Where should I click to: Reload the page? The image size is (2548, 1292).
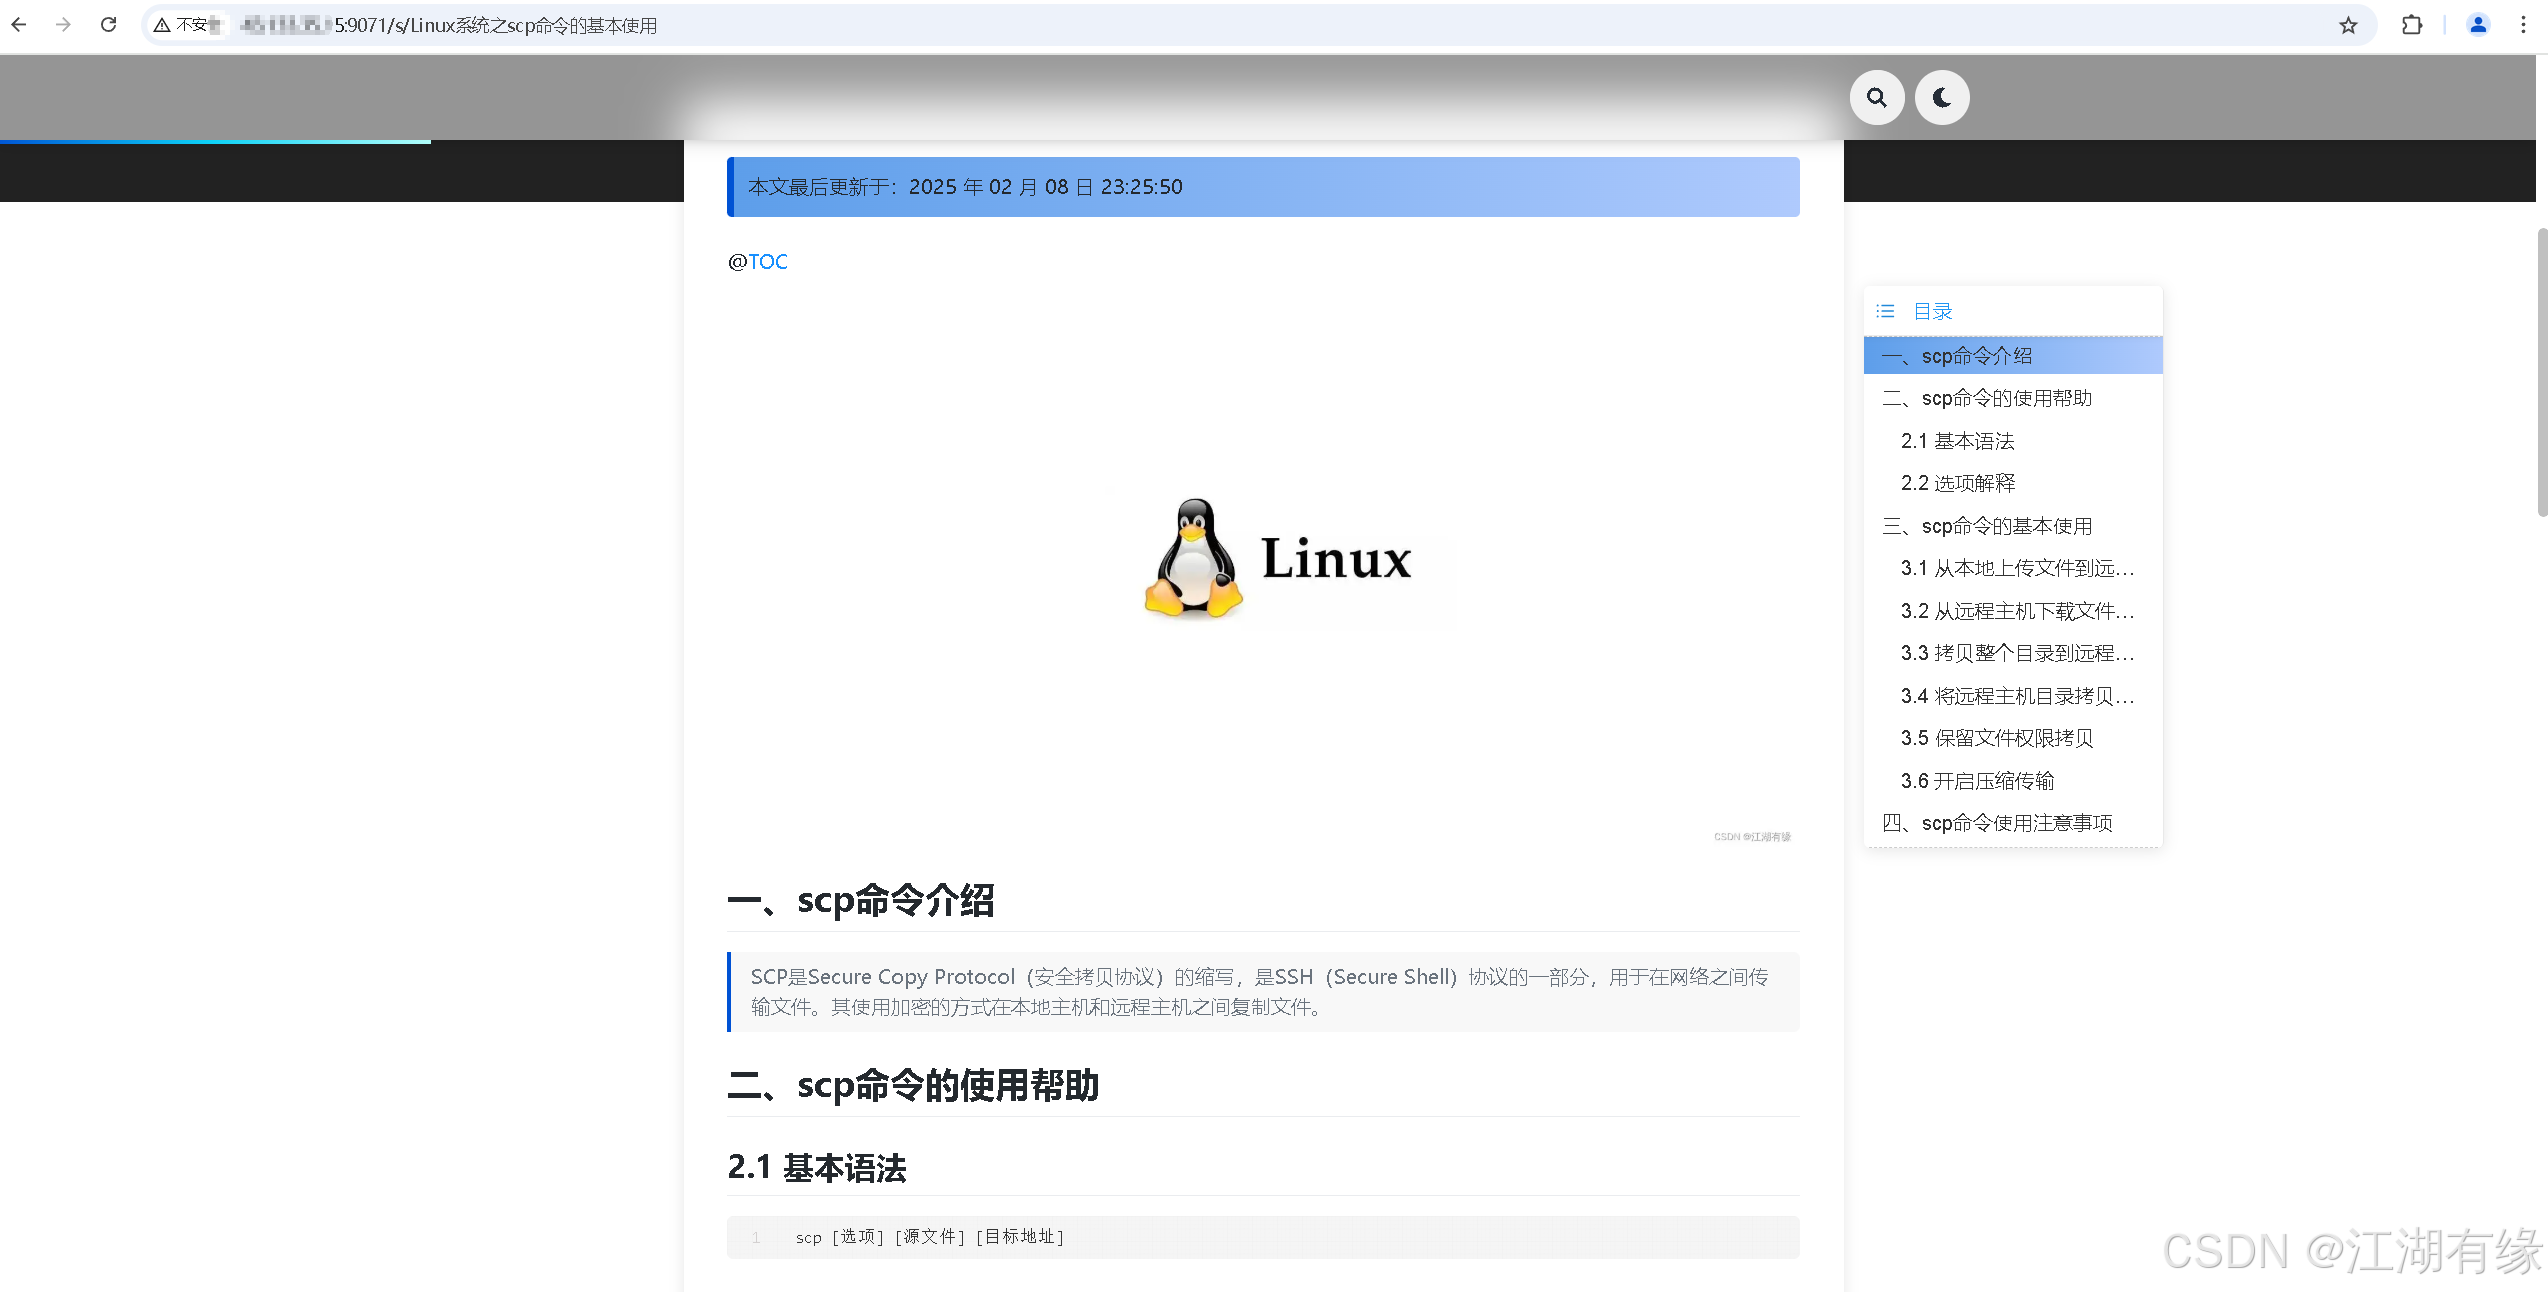(x=109, y=25)
